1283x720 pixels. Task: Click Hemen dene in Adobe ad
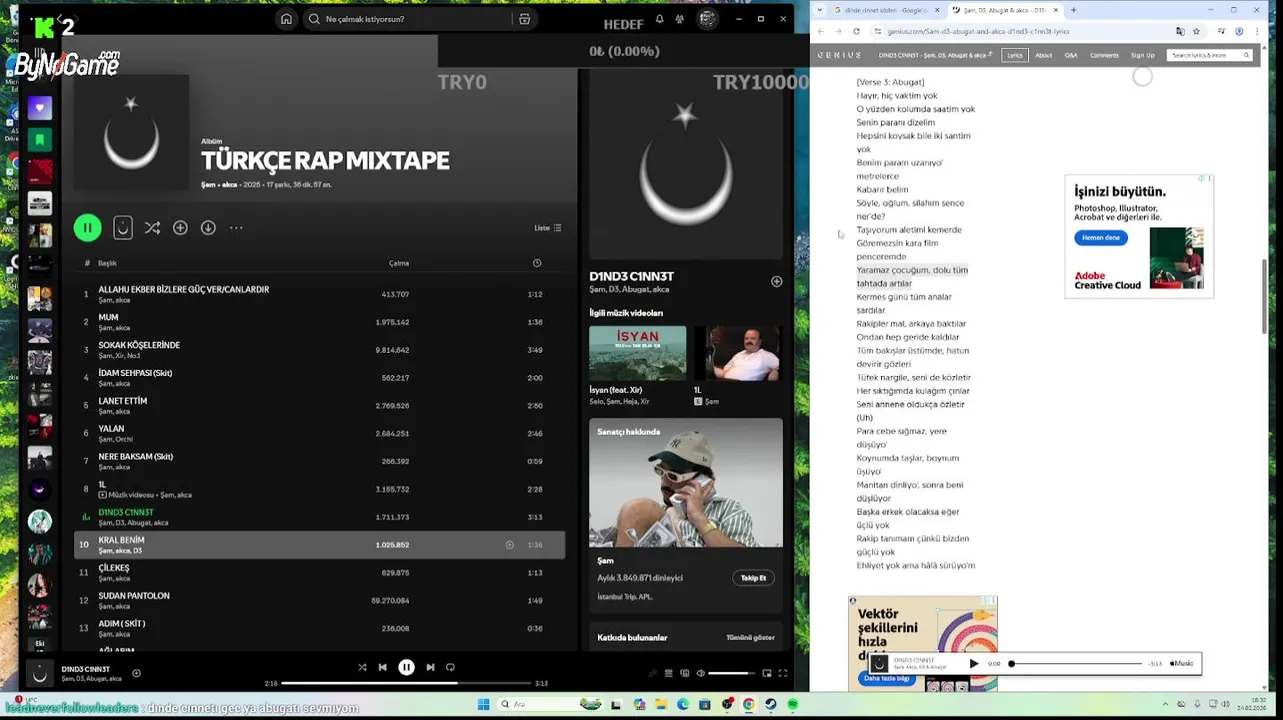1101,238
